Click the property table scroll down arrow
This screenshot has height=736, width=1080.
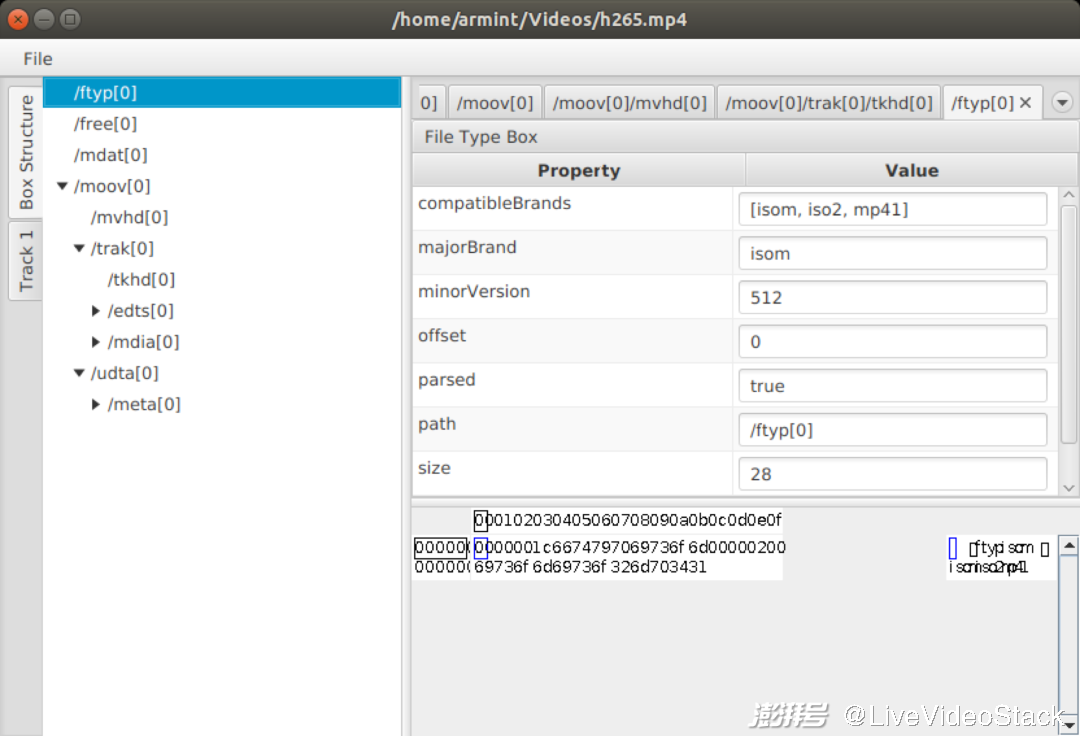click(1068, 487)
